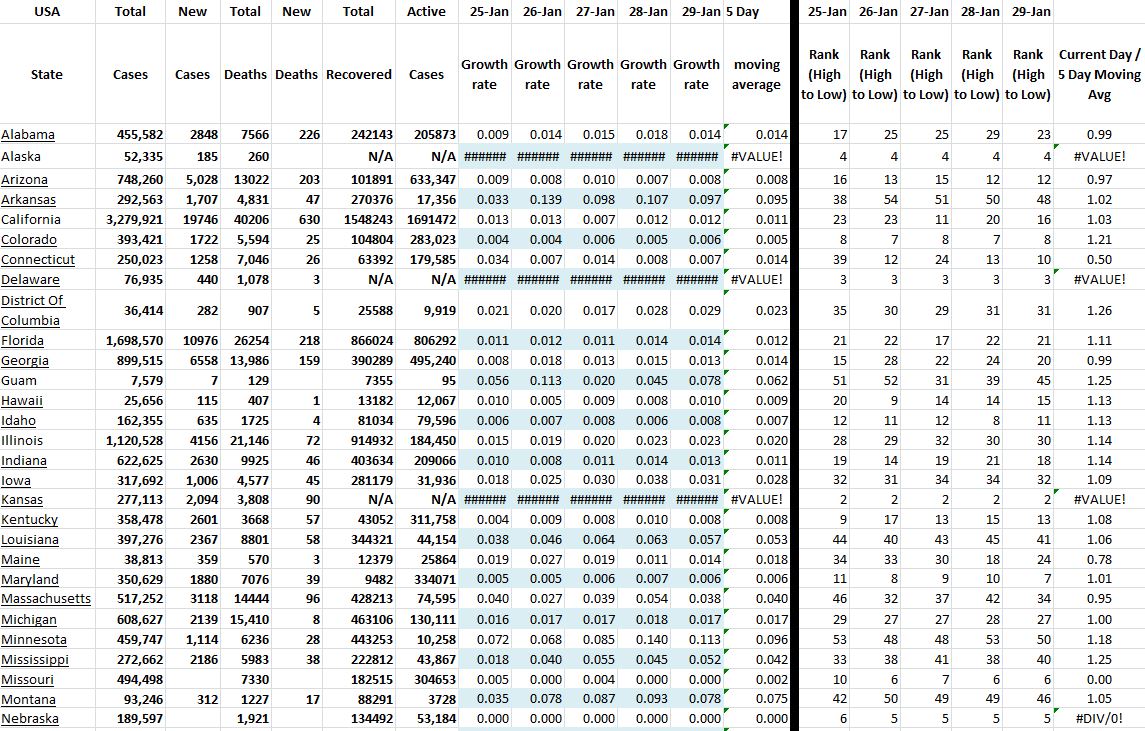Follow the Florida state link
Viewport: 1145px width, 731px height.
coord(22,341)
